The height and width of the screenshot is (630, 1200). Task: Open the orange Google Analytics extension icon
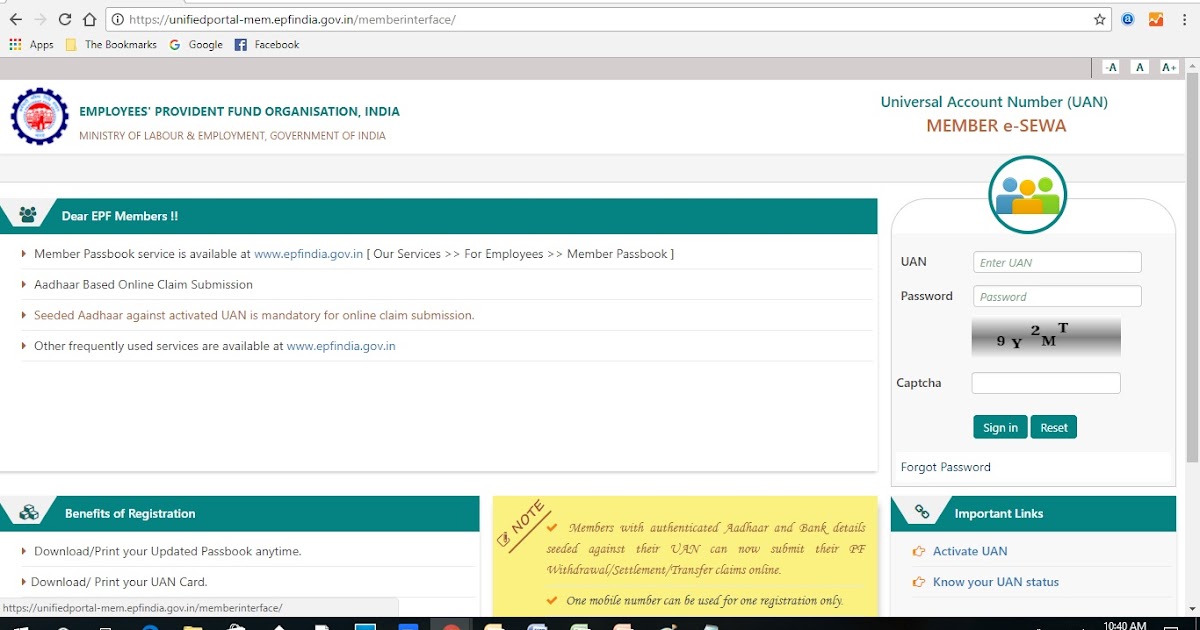[x=1155, y=18]
